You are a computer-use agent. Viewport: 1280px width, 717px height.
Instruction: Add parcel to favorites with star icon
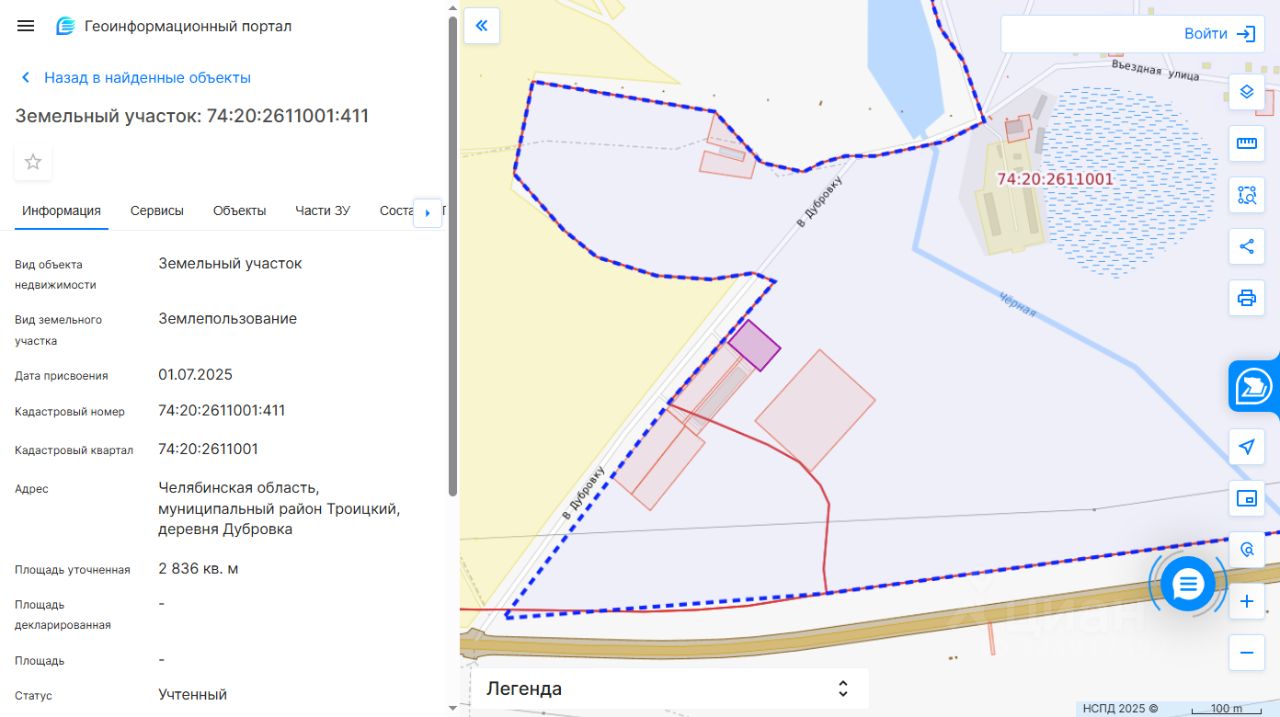pyautogui.click(x=33, y=161)
